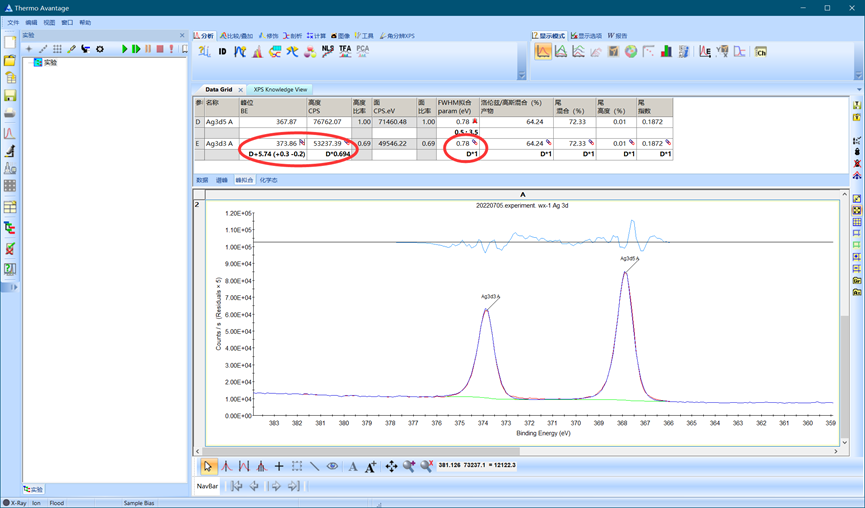Screen dimensions: 865x508
Task: Open the 文件 menu
Action: click(x=13, y=22)
